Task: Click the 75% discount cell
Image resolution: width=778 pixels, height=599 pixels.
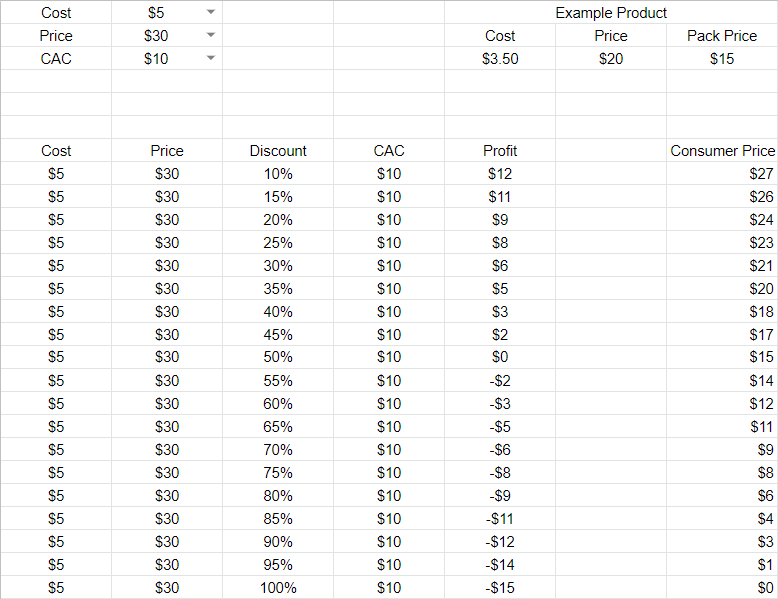Action: [278, 473]
